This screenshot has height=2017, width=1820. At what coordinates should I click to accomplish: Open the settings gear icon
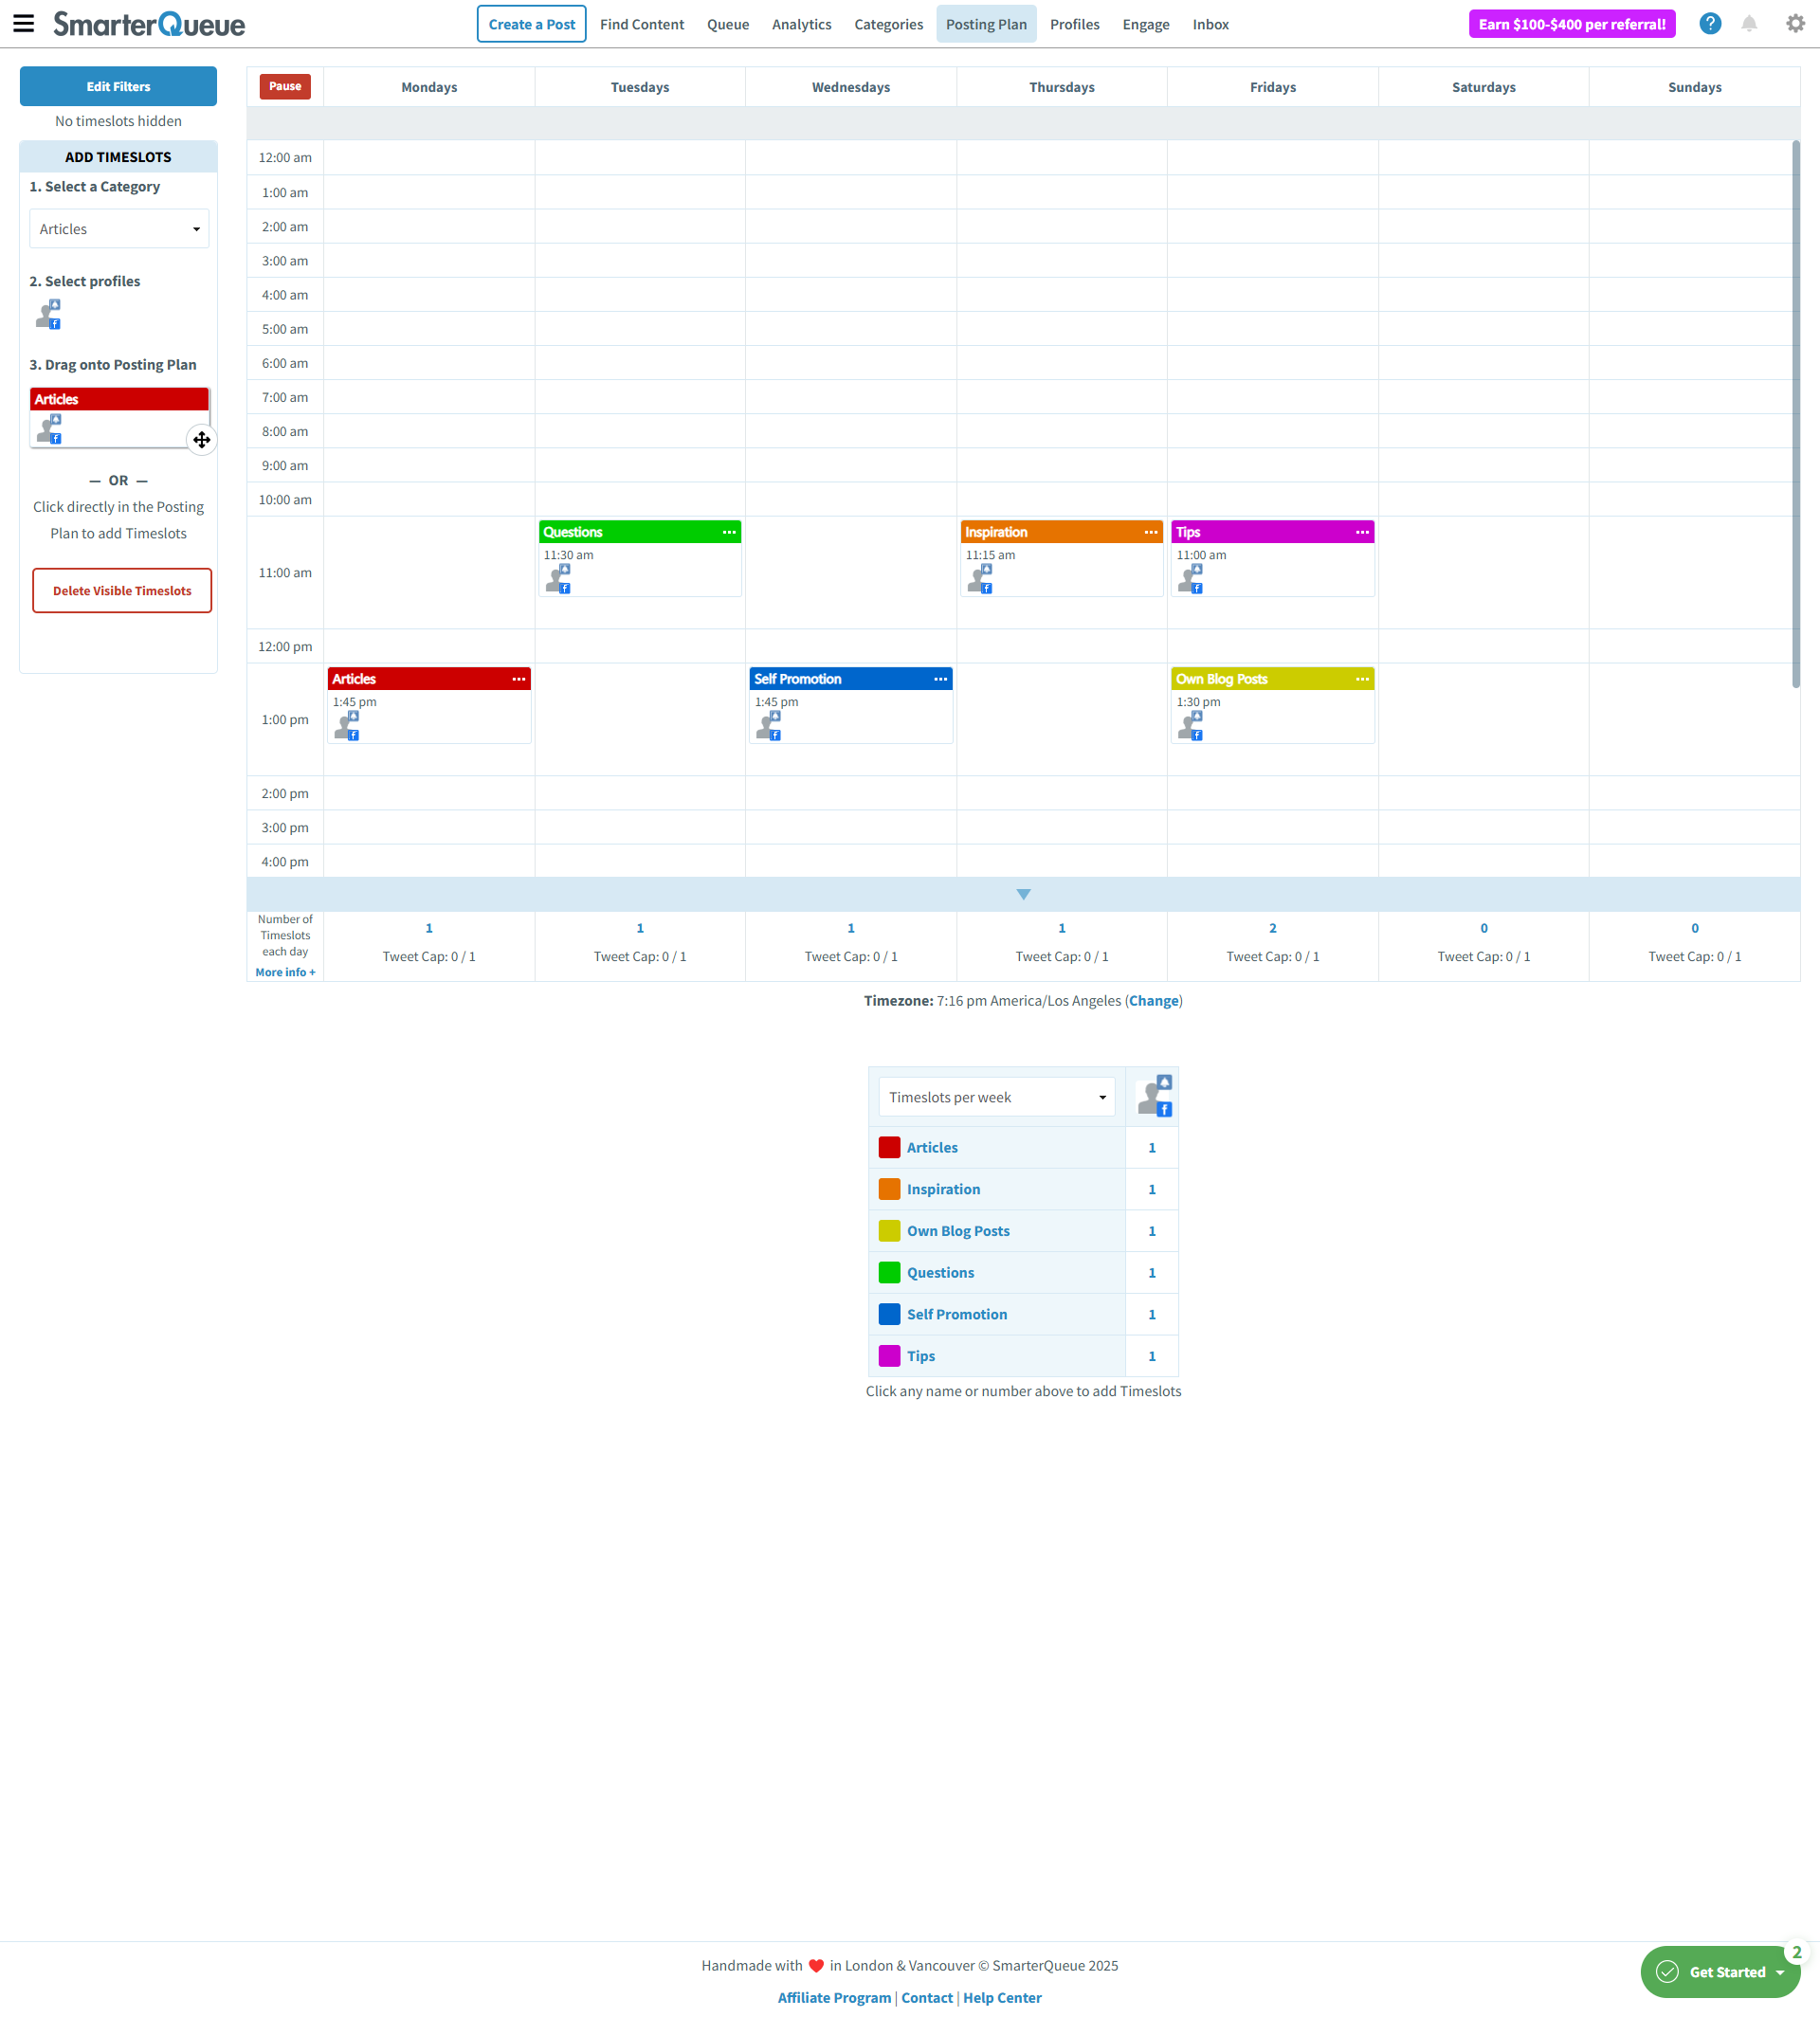click(x=1795, y=24)
